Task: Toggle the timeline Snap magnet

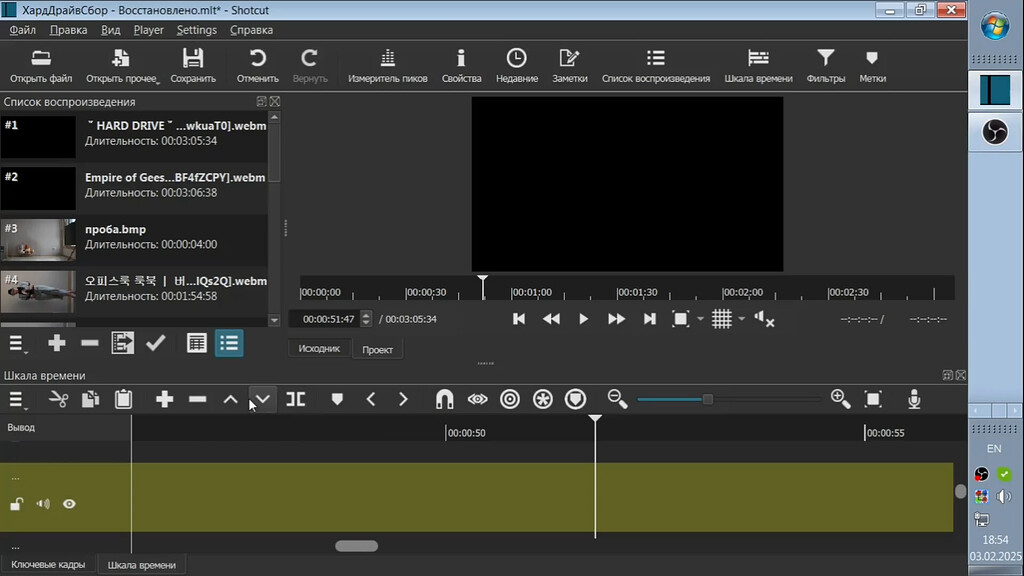Action: [x=445, y=399]
